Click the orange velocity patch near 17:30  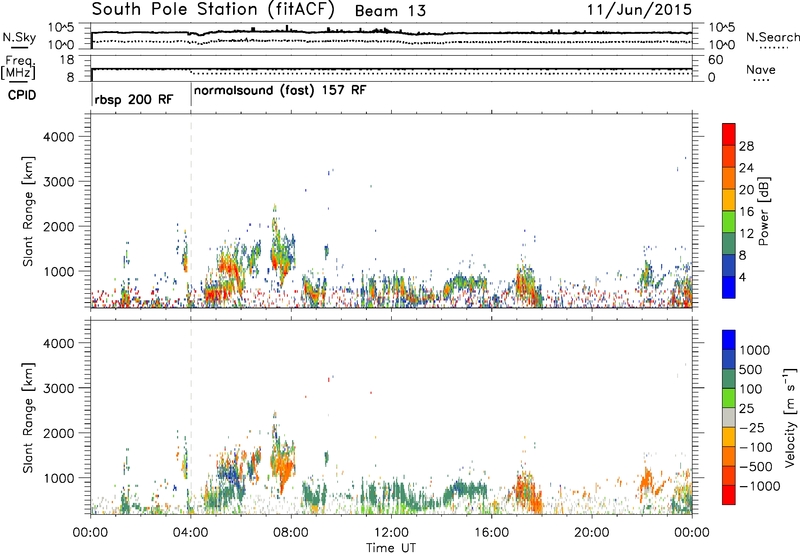(x=528, y=492)
